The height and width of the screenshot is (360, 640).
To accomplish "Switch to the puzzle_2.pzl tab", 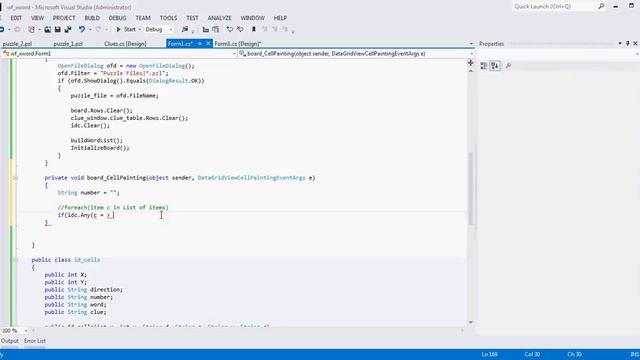I will (x=17, y=44).
